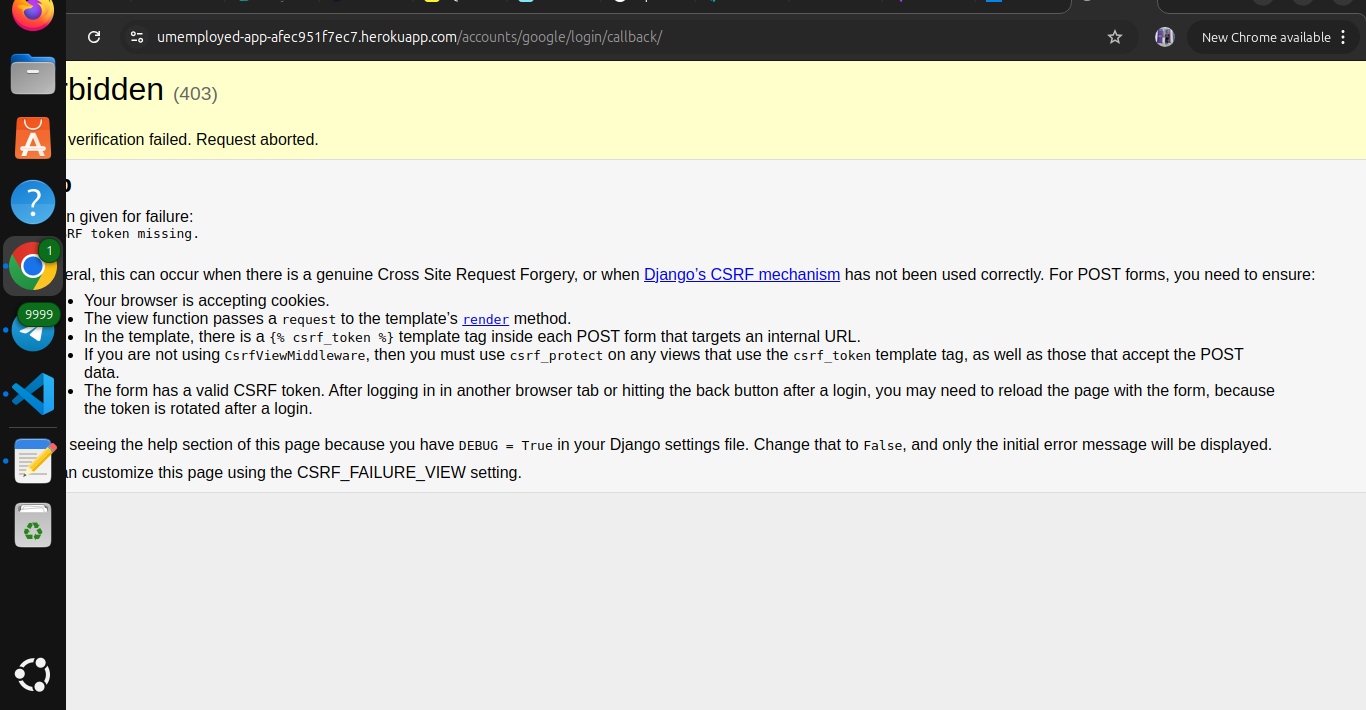The image size is (1366, 710).
Task: Open the Chrome three-dot menu
Action: tap(1343, 37)
